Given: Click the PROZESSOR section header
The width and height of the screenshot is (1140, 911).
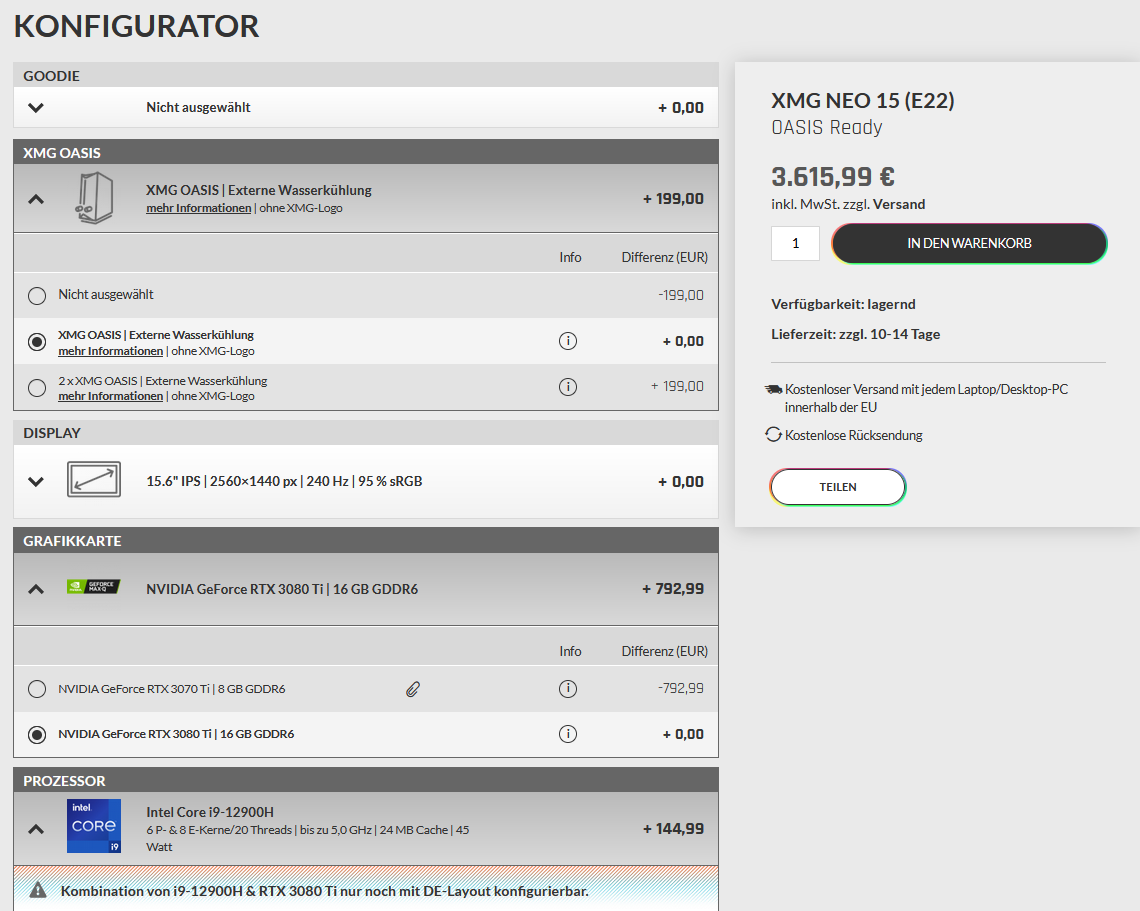Looking at the screenshot, I should pyautogui.click(x=366, y=780).
